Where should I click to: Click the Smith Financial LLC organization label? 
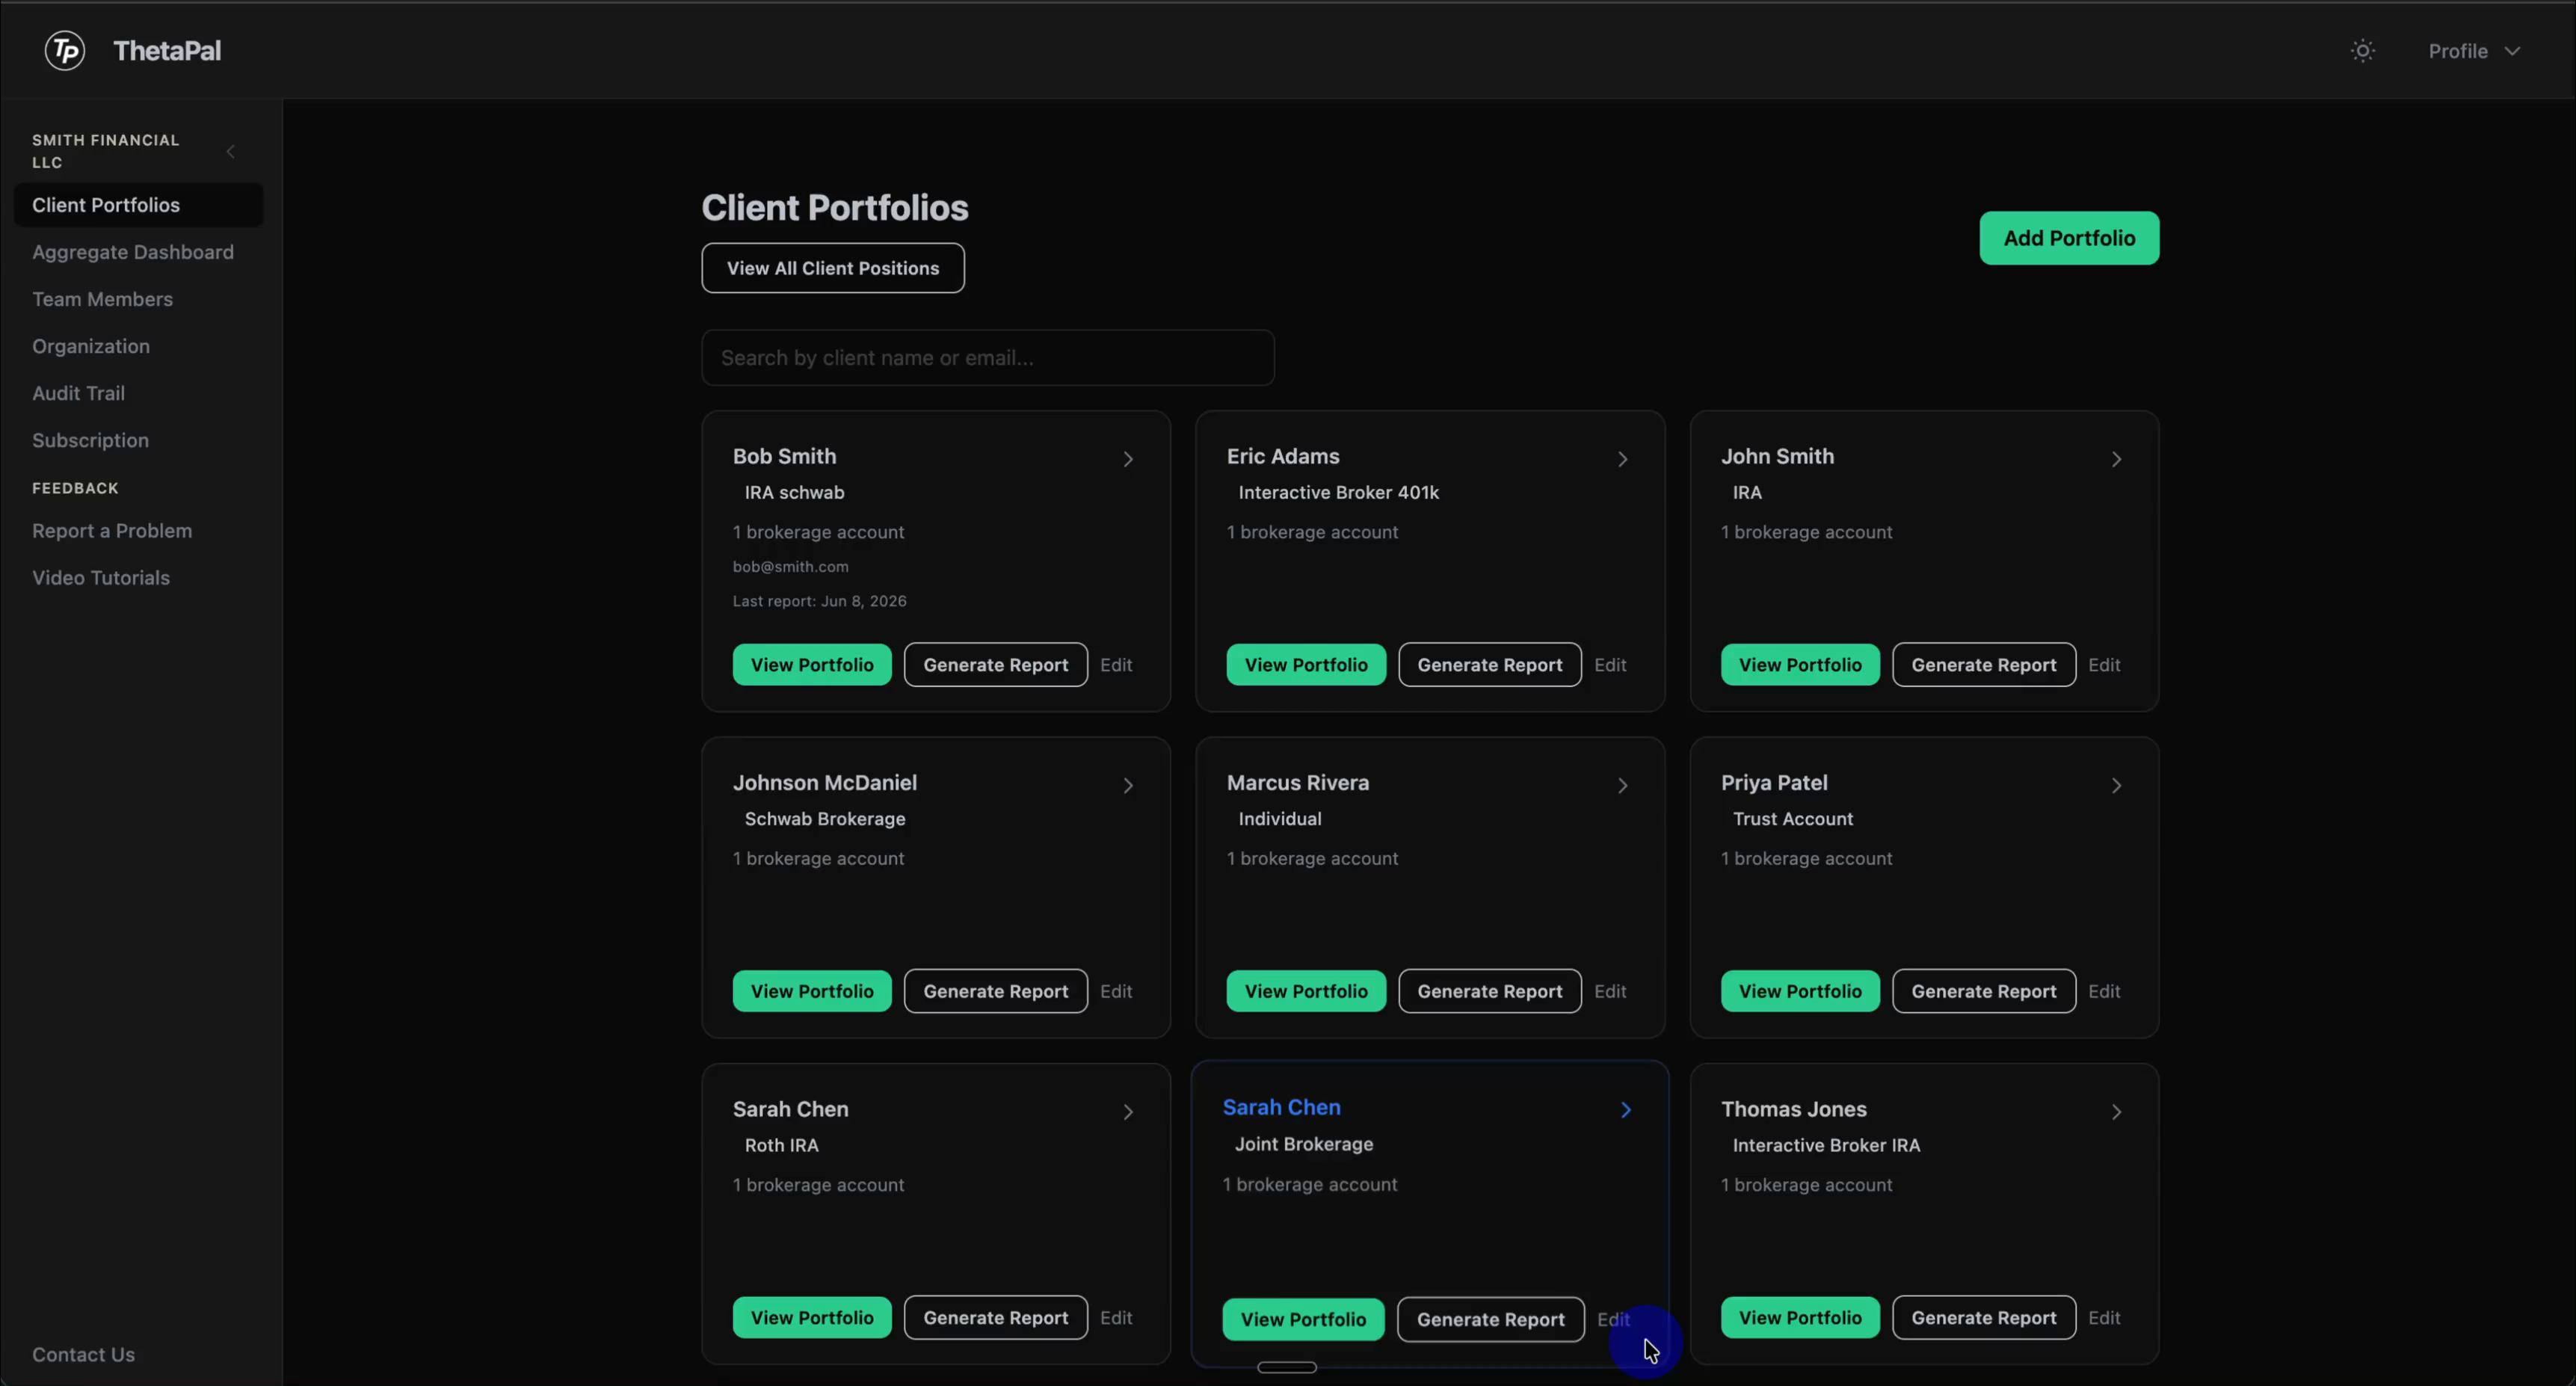coord(105,151)
